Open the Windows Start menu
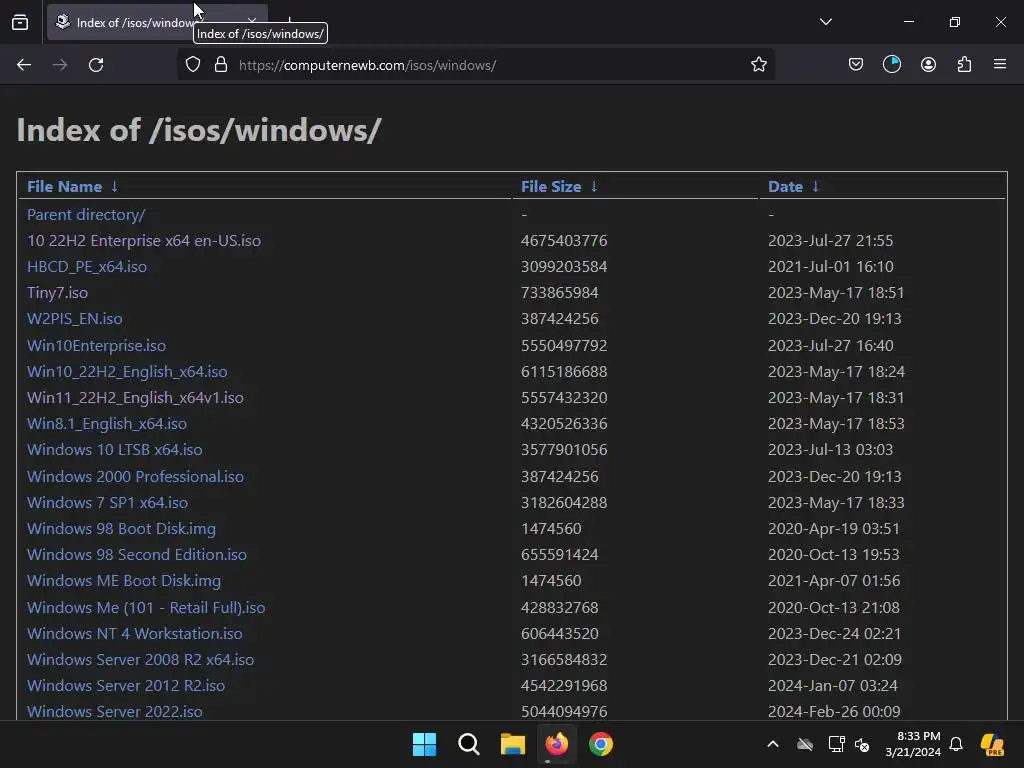Image resolution: width=1024 pixels, height=768 pixels. pyautogui.click(x=424, y=744)
